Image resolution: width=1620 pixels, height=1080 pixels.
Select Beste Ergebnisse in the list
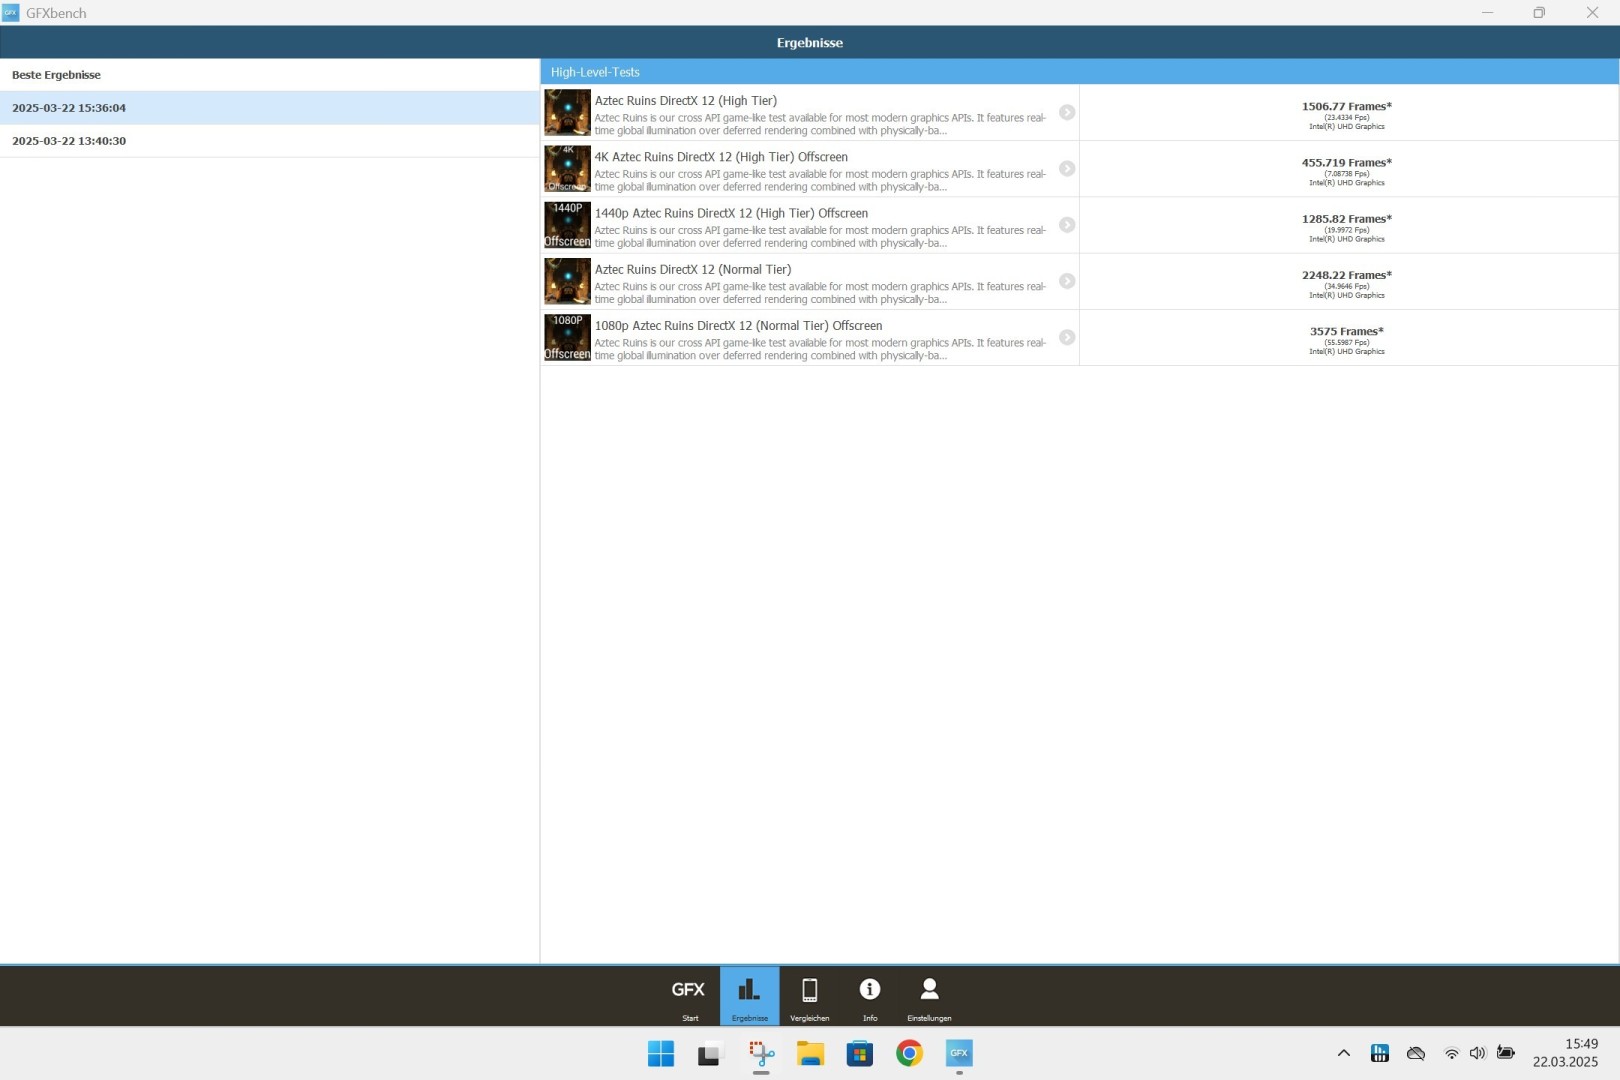click(269, 75)
